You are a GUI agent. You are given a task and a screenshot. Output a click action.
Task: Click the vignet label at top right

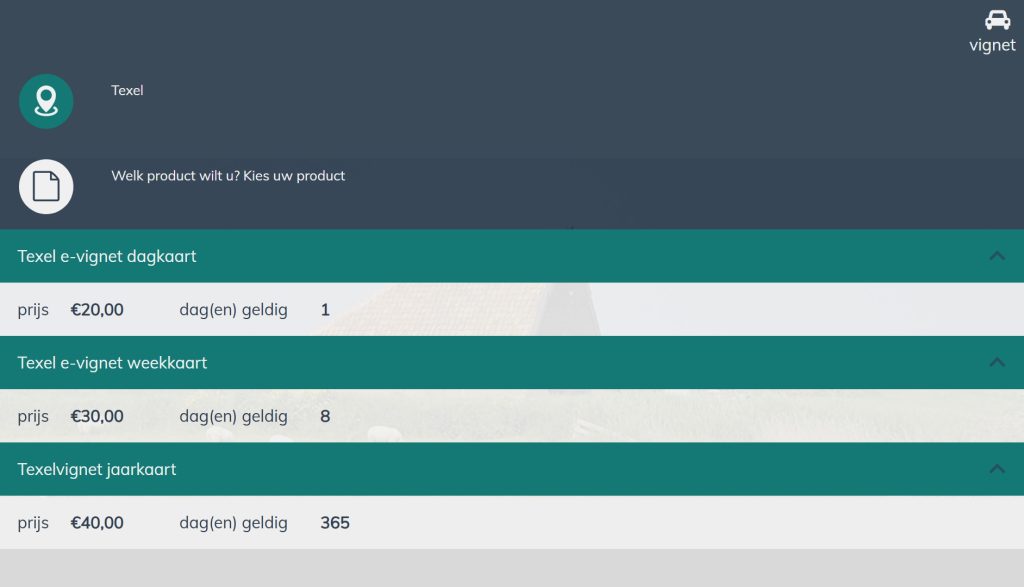pos(992,45)
